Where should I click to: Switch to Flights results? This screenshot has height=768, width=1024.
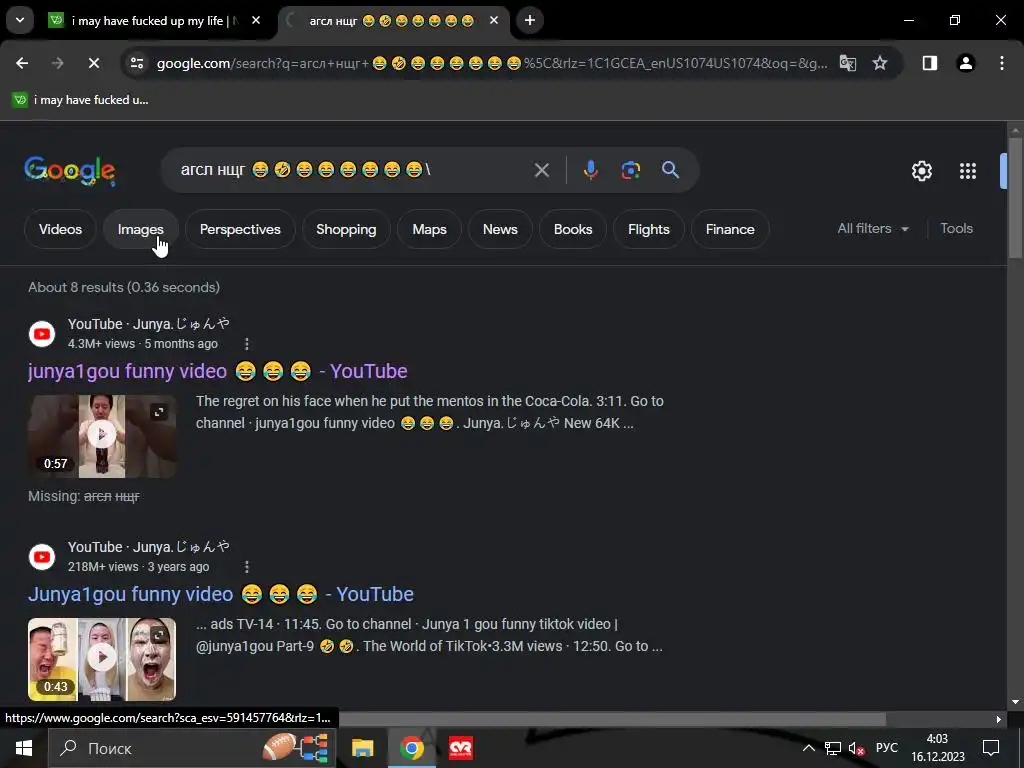coord(649,229)
